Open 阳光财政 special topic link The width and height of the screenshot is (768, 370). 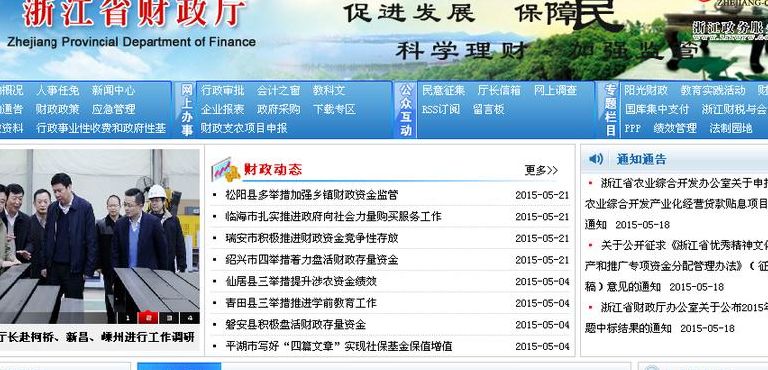click(x=646, y=90)
